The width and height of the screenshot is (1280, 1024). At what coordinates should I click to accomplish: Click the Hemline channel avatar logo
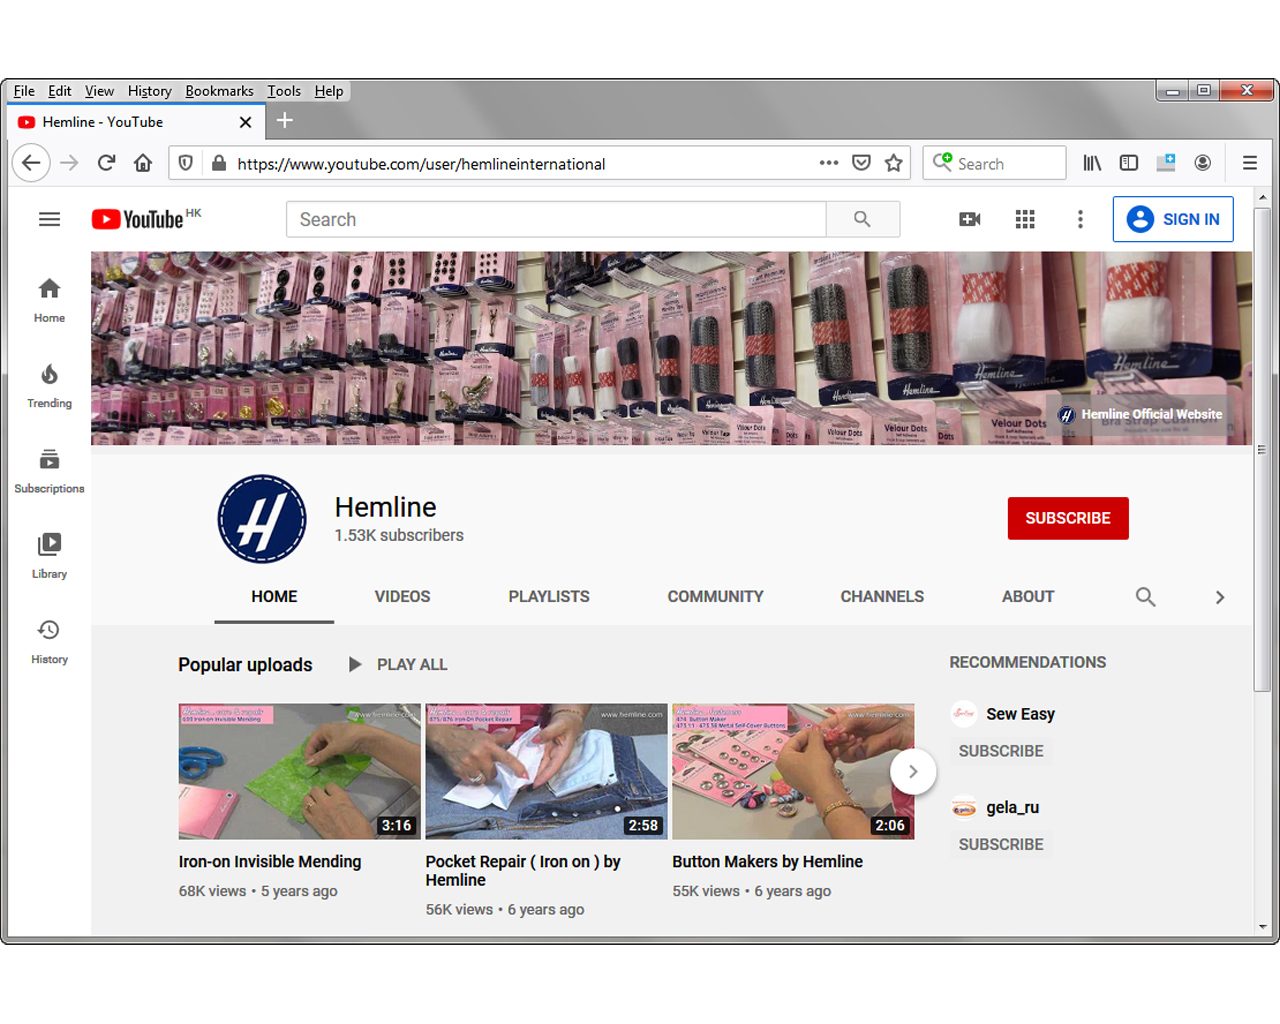[262, 519]
